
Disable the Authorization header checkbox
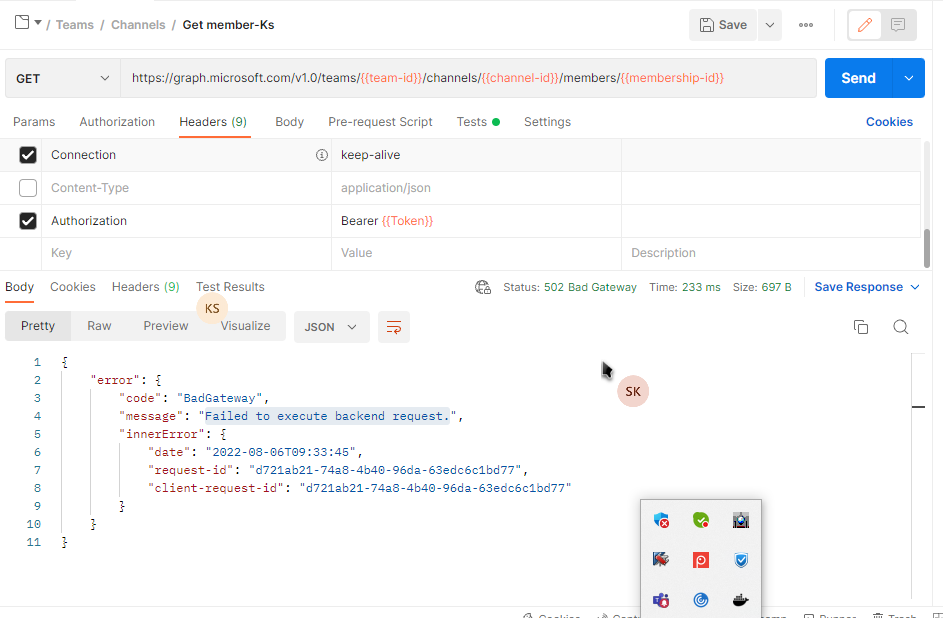27,220
